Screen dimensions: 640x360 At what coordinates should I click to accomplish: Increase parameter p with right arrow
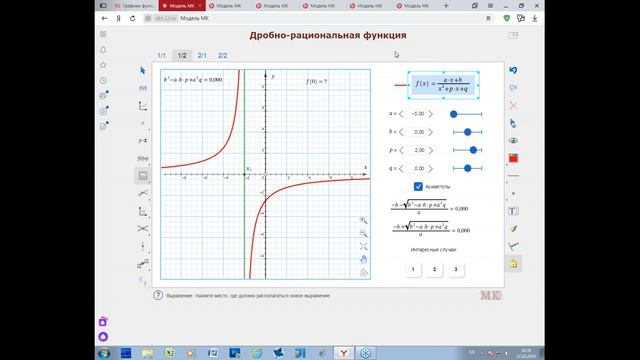click(x=431, y=150)
